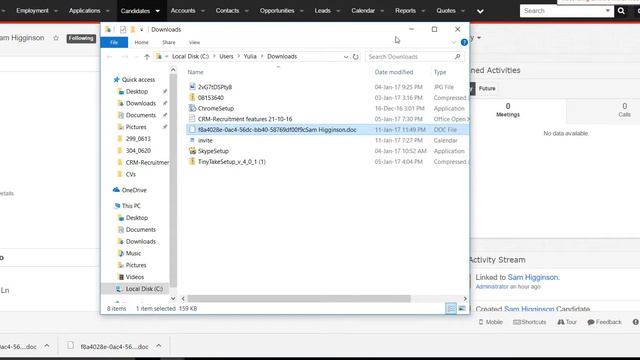Open the Share ribbon tab
640x360 pixels.
coord(169,42)
